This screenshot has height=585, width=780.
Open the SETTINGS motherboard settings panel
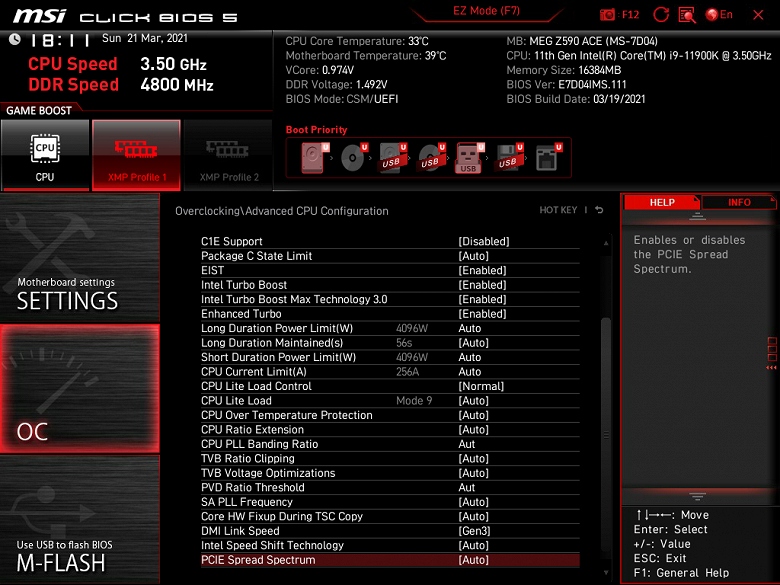[80, 258]
